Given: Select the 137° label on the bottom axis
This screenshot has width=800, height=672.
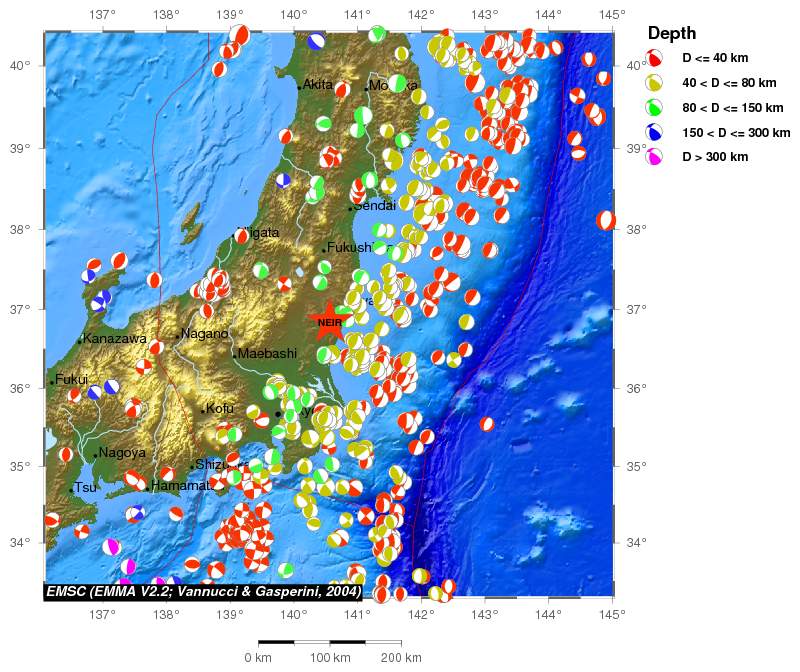Looking at the screenshot, I should tap(104, 614).
